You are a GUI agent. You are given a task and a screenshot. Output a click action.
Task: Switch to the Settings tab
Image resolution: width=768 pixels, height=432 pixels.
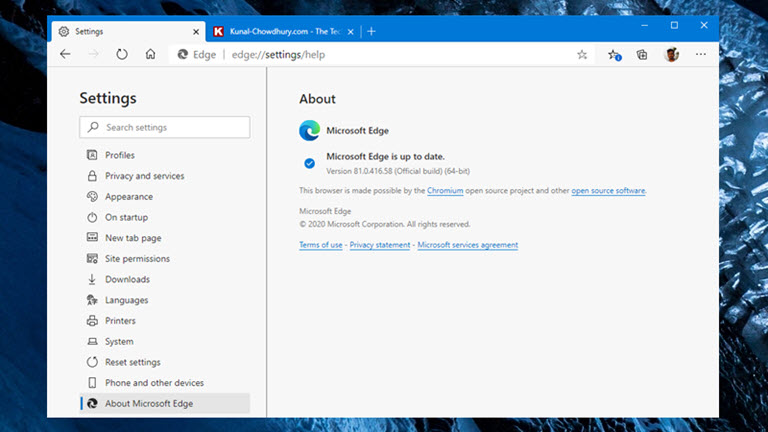tap(128, 31)
